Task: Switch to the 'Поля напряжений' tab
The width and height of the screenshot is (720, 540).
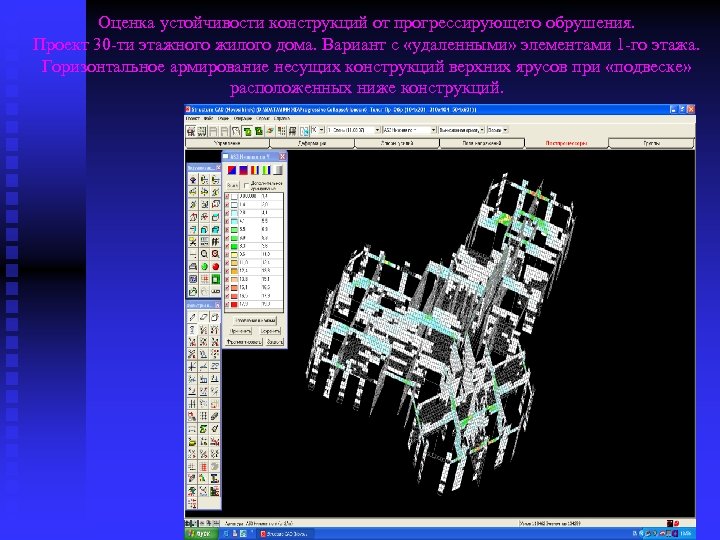Action: point(482,143)
